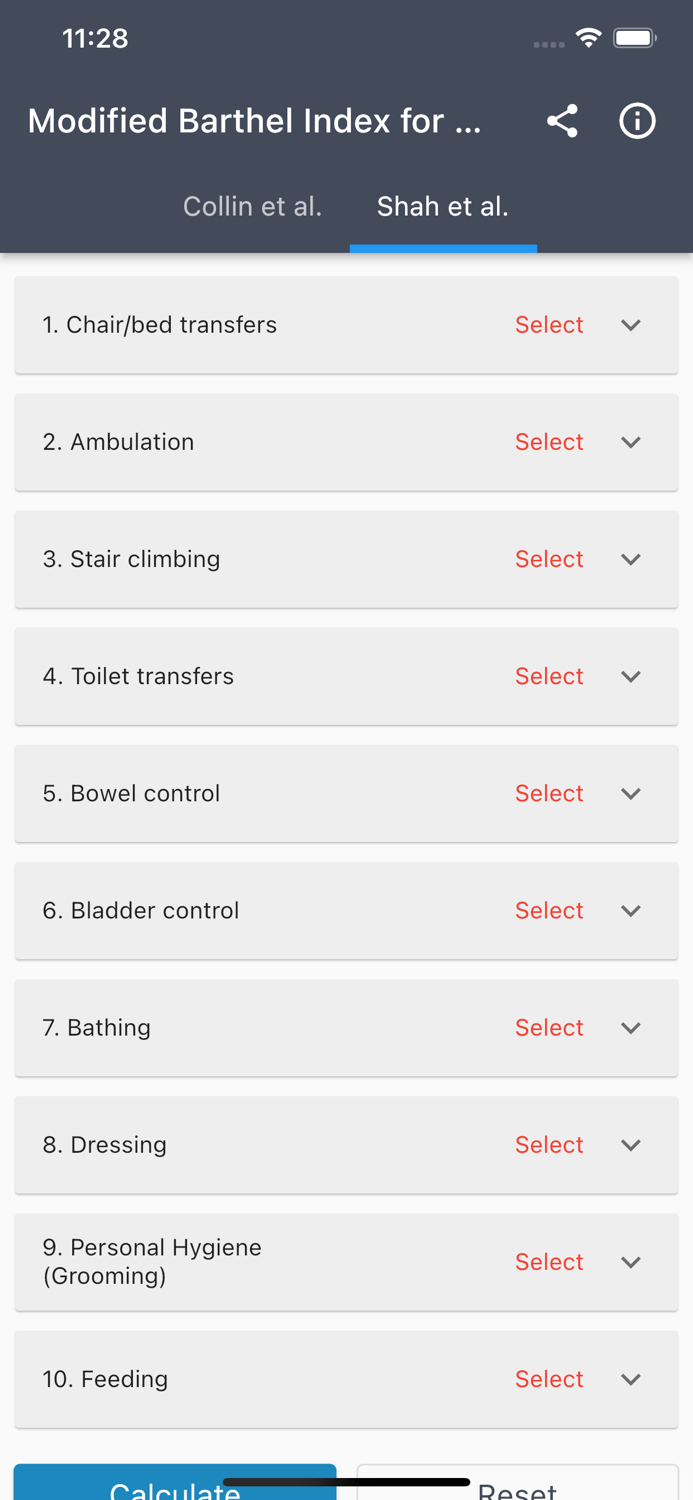Click Select for Bowel control
The height and width of the screenshot is (1500, 693).
tap(549, 793)
